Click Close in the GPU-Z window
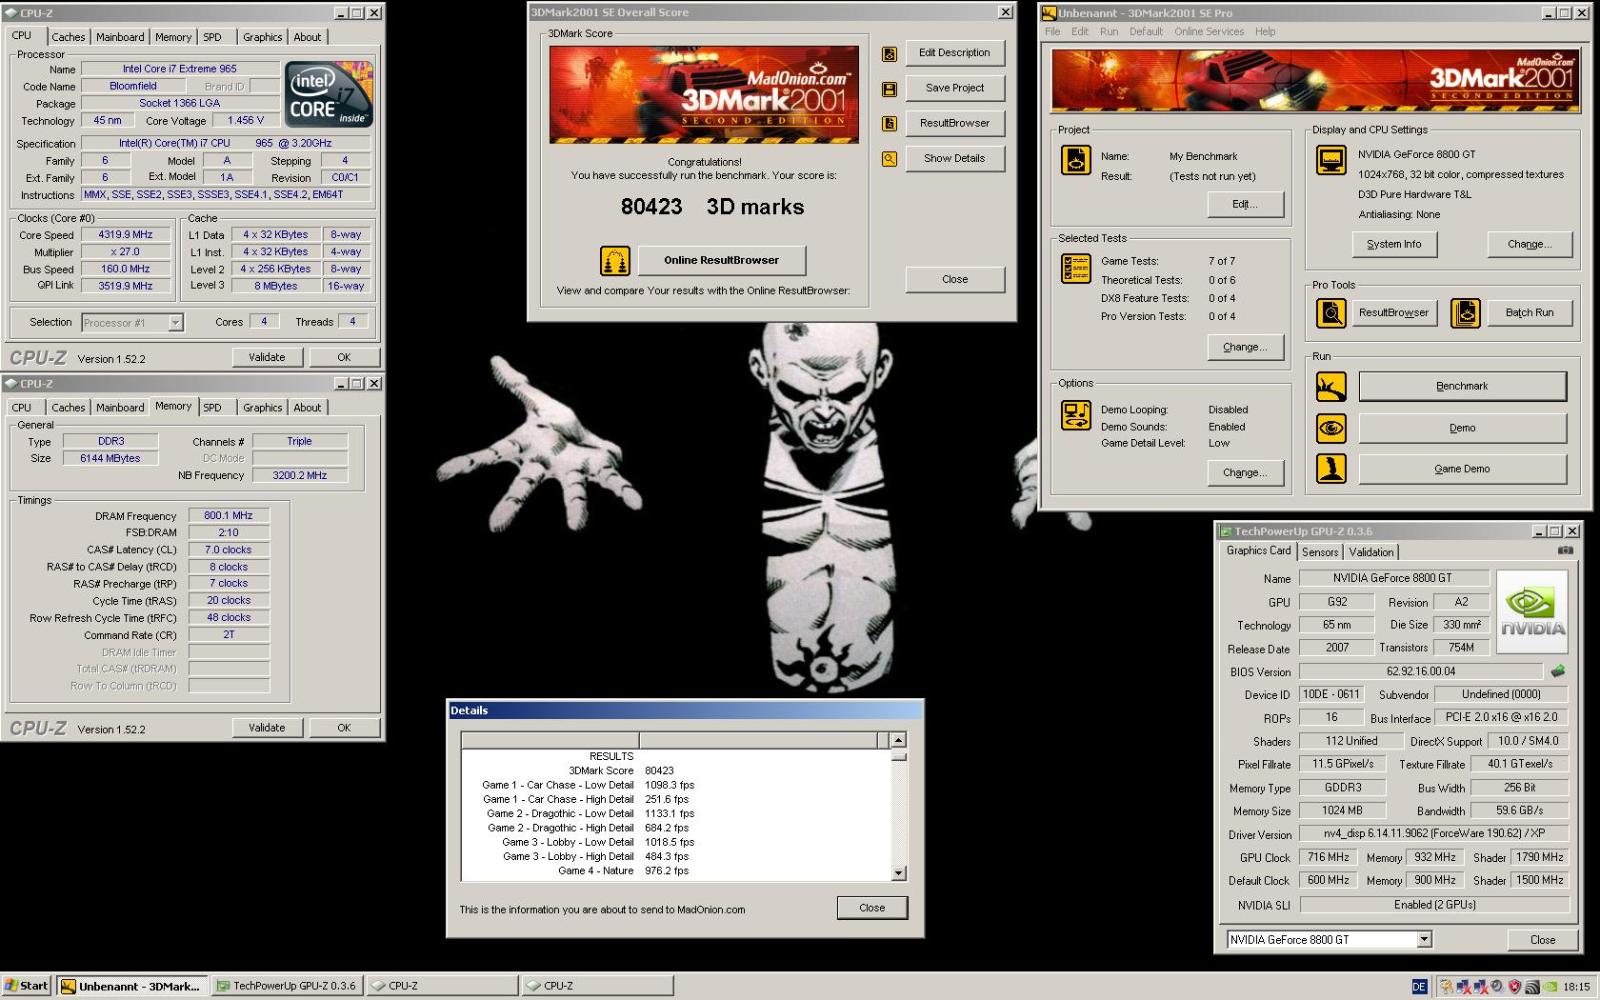The width and height of the screenshot is (1600, 1000). [x=1542, y=940]
